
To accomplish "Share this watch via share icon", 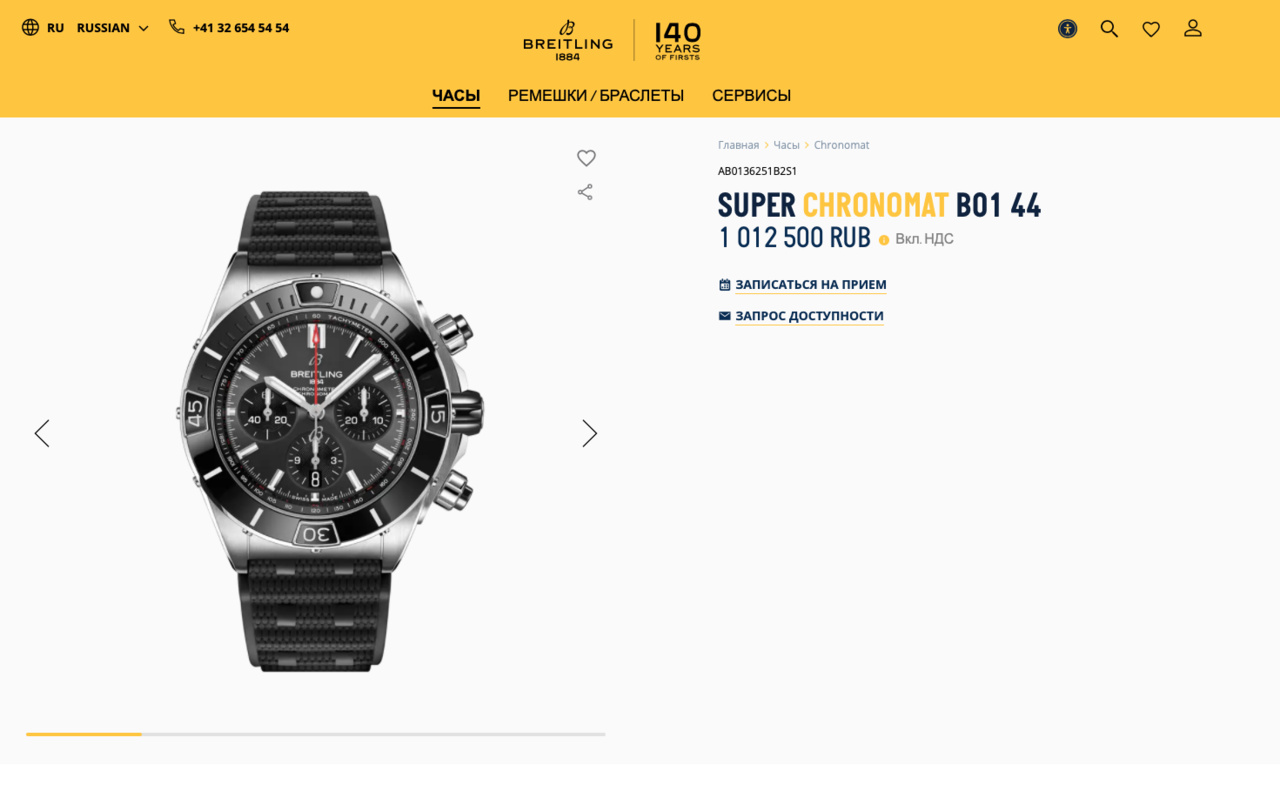I will coord(585,192).
